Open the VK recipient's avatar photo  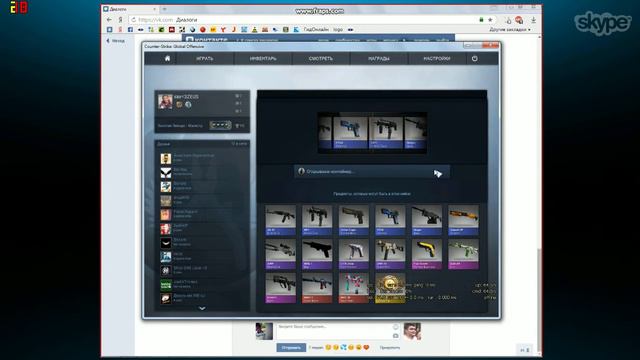click(412, 331)
